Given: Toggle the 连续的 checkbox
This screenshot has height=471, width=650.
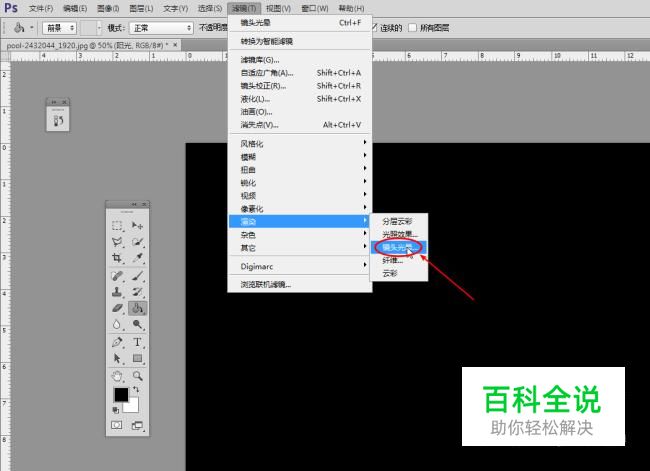Looking at the screenshot, I should [374, 28].
